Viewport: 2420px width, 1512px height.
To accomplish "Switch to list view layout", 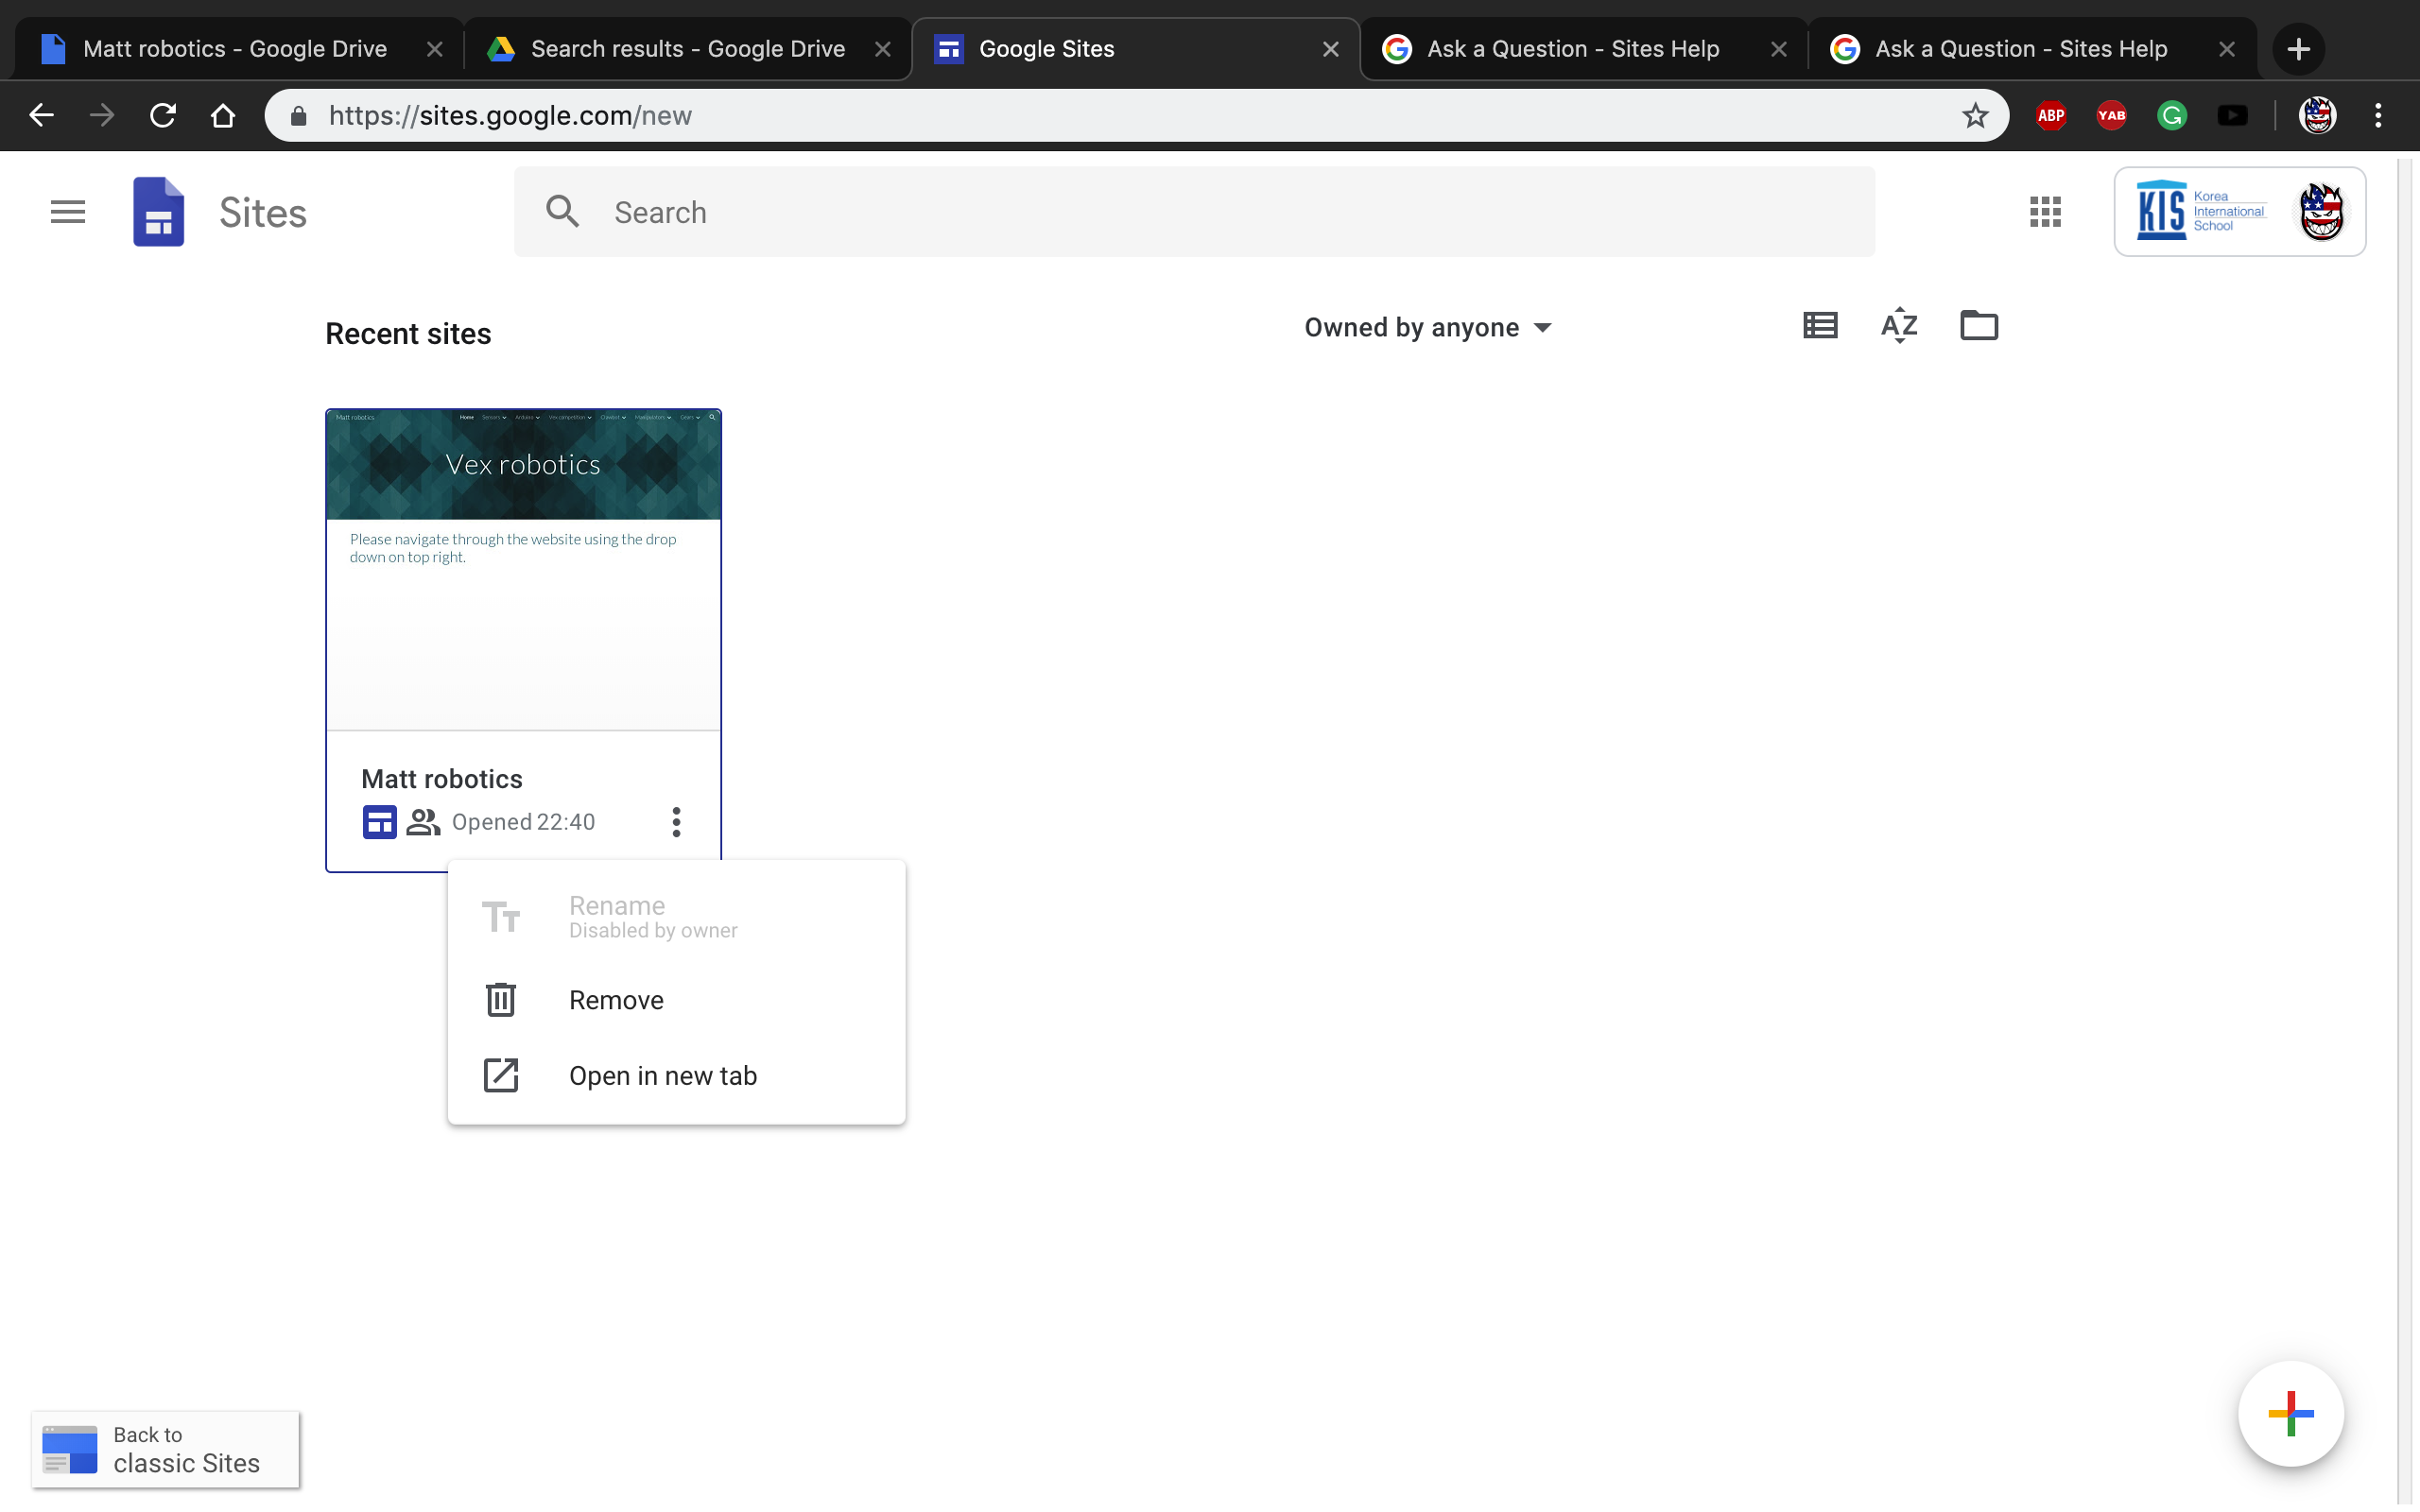I will pyautogui.click(x=1819, y=326).
